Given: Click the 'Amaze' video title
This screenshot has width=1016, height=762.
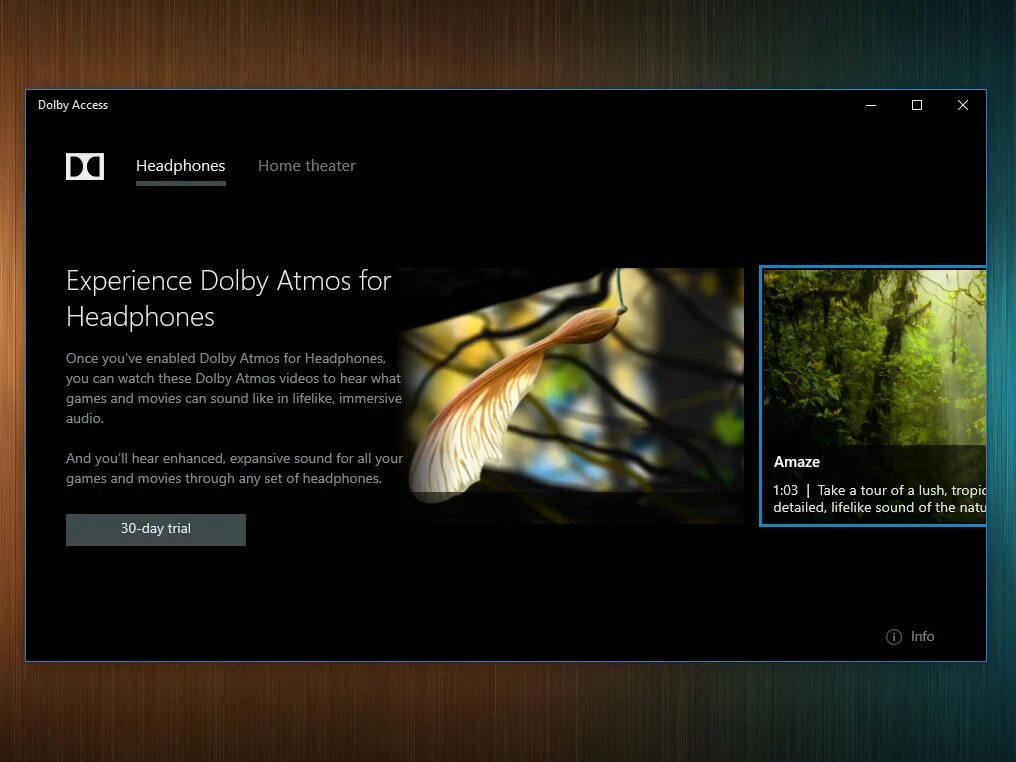Looking at the screenshot, I should tap(796, 462).
